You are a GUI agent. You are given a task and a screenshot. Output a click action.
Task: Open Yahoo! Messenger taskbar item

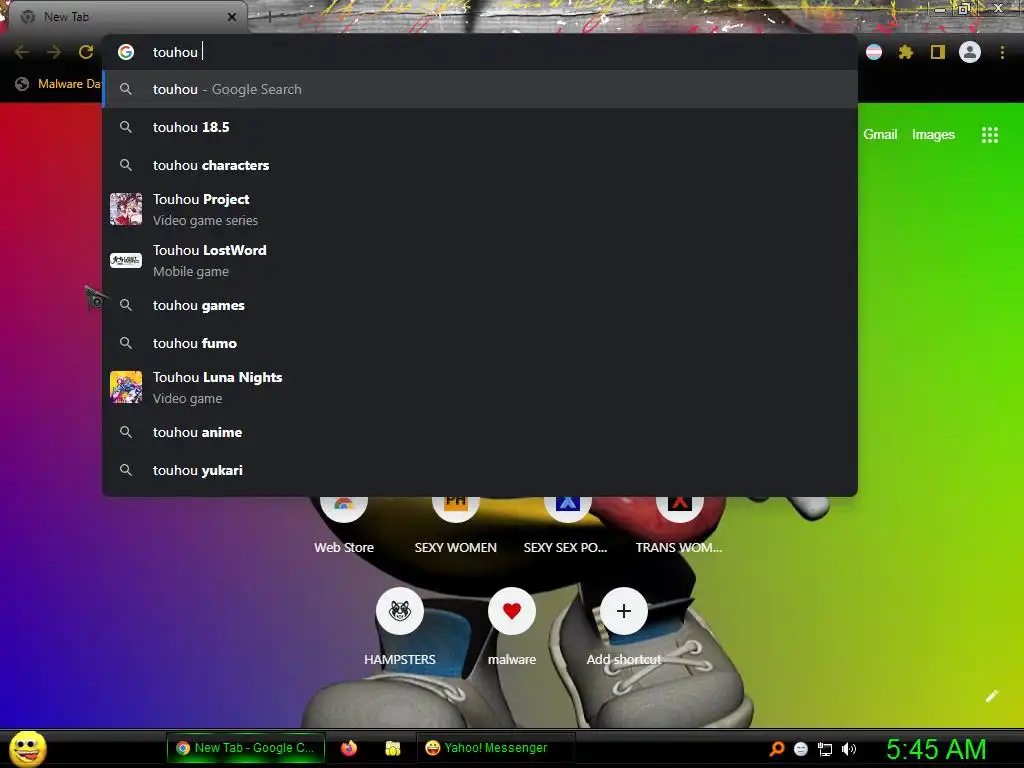point(495,748)
